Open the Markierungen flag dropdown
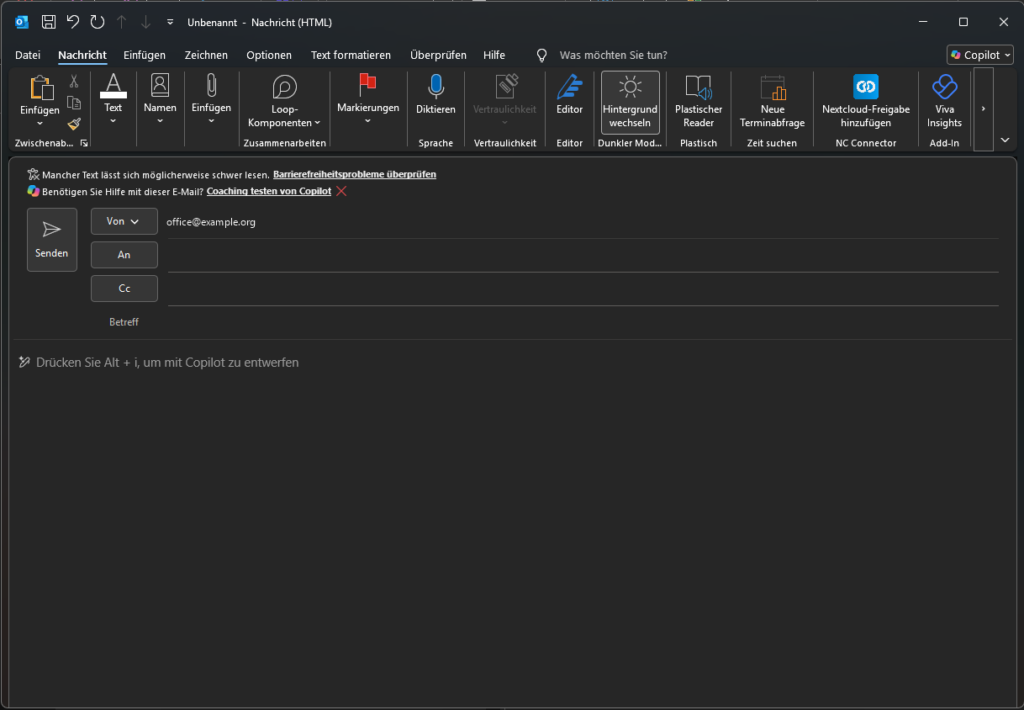 click(368, 100)
